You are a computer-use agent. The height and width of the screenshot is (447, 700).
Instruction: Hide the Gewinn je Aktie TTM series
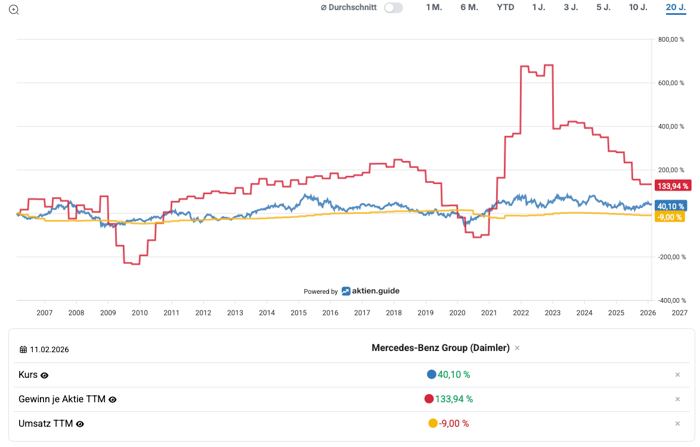click(112, 400)
